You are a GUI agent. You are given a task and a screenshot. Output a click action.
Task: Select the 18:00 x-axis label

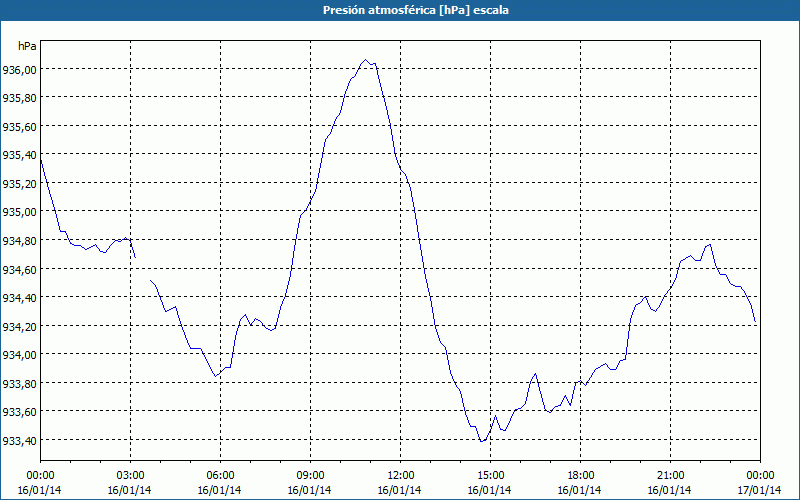[580, 476]
